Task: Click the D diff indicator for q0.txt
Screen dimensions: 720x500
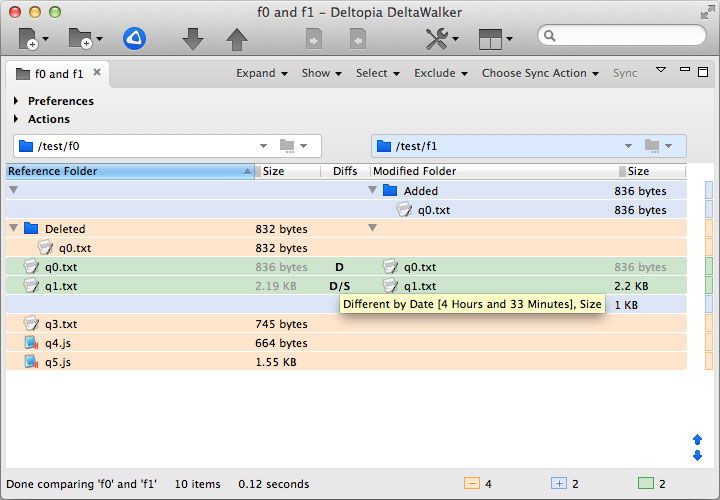Action: tap(339, 267)
